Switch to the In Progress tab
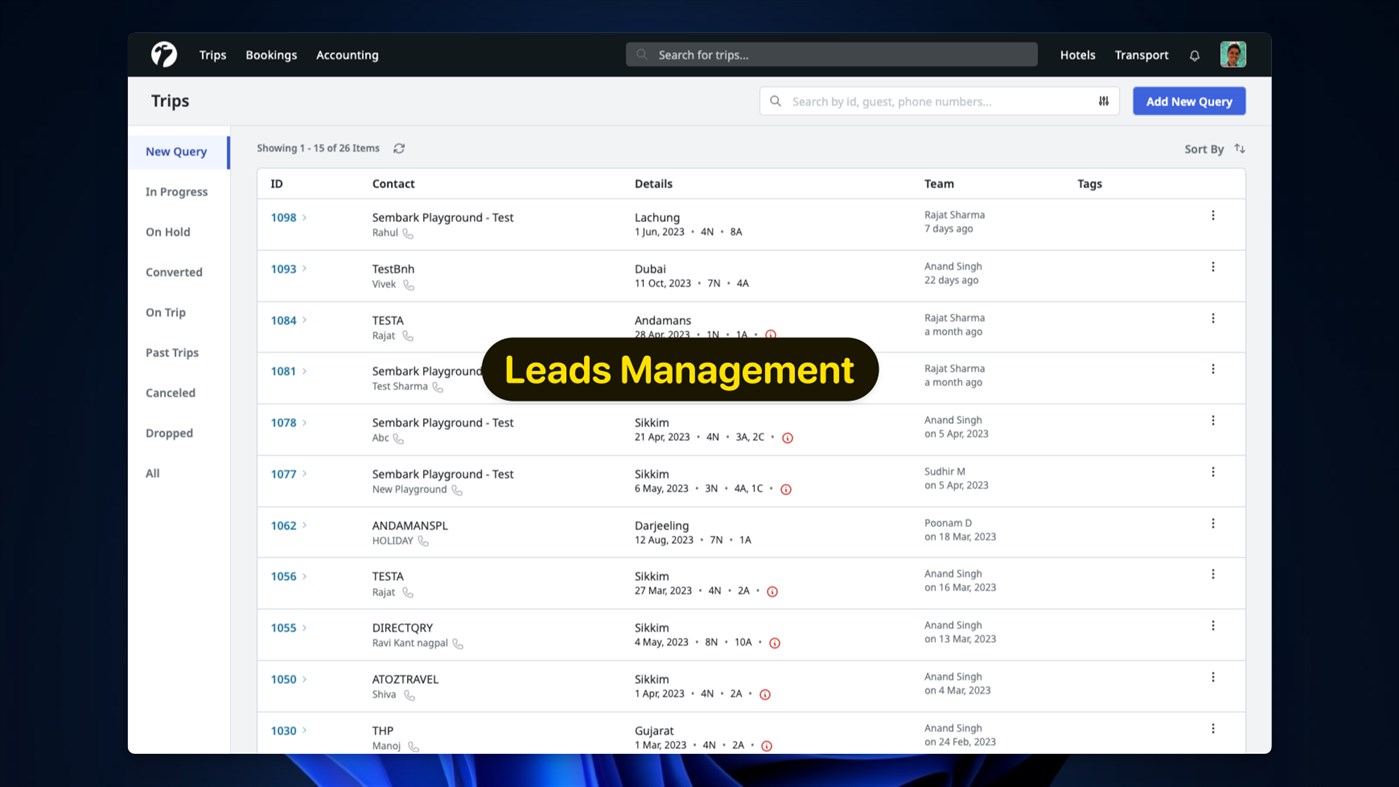 click(179, 192)
